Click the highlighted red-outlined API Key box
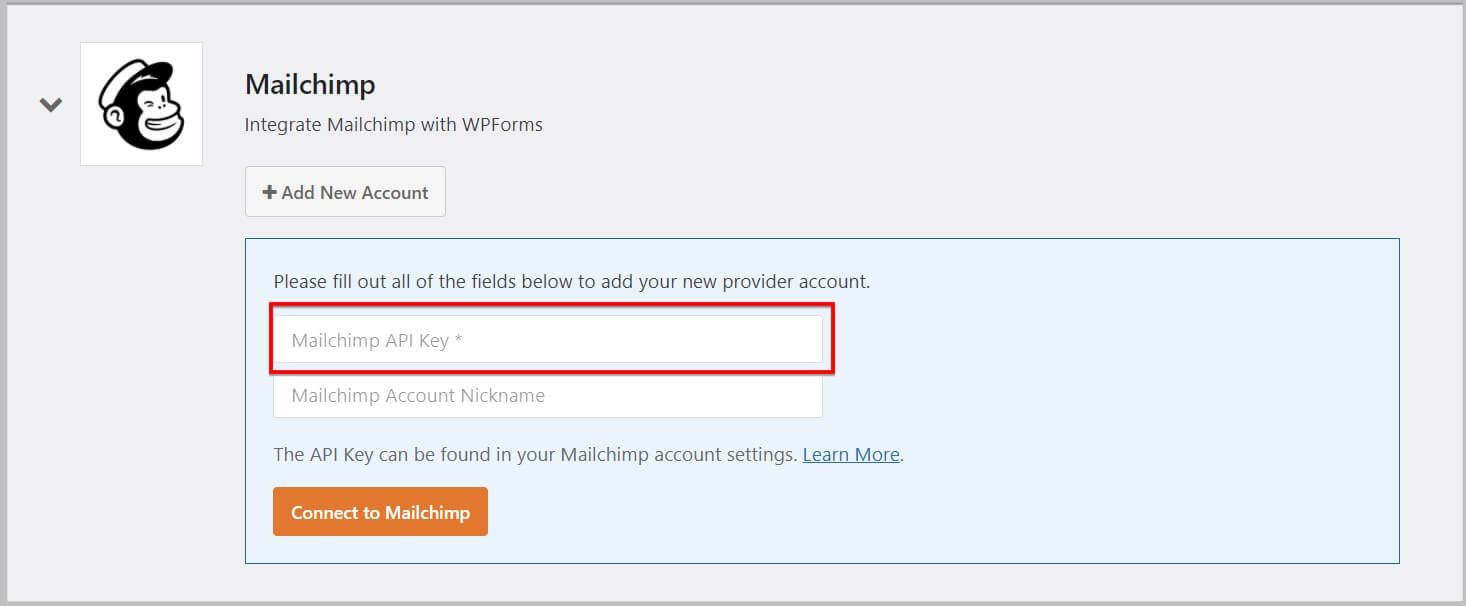Image resolution: width=1466 pixels, height=606 pixels. [x=547, y=338]
